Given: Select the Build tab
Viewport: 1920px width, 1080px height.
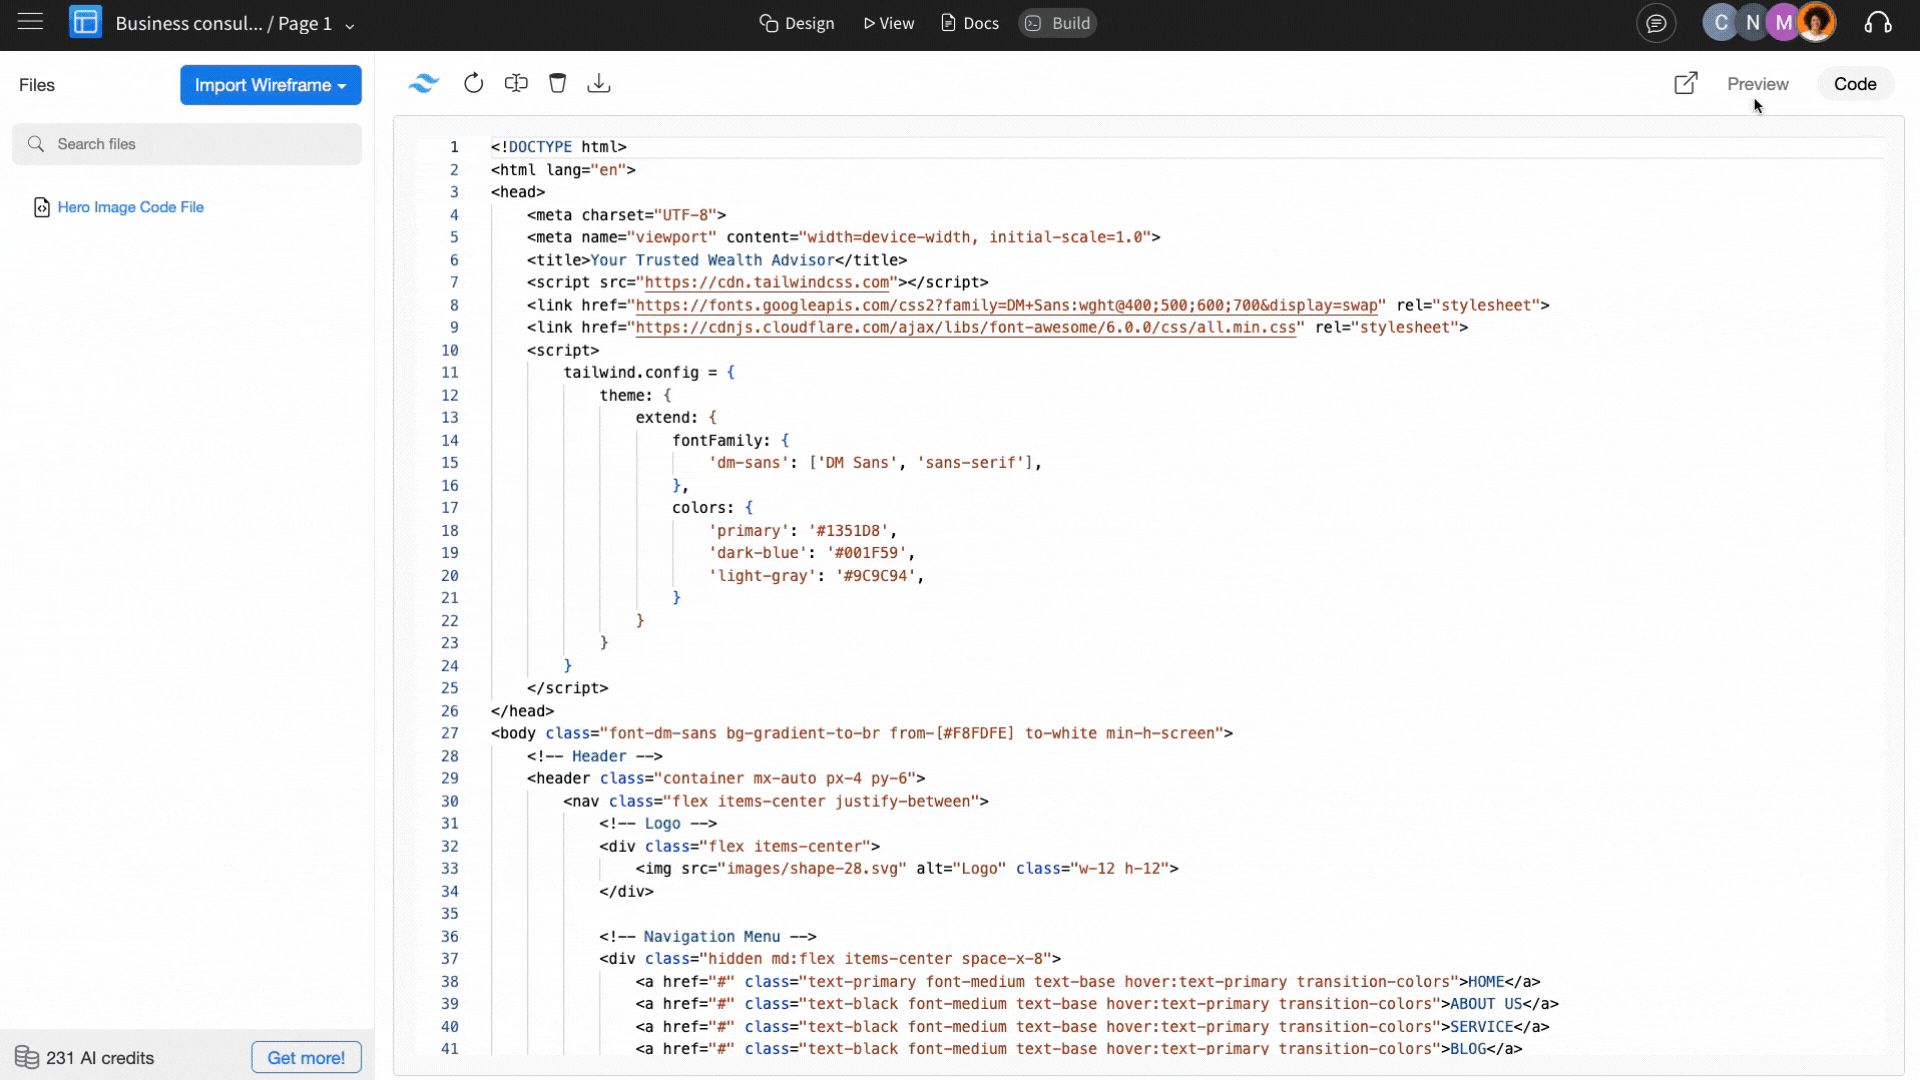Looking at the screenshot, I should (x=1058, y=23).
